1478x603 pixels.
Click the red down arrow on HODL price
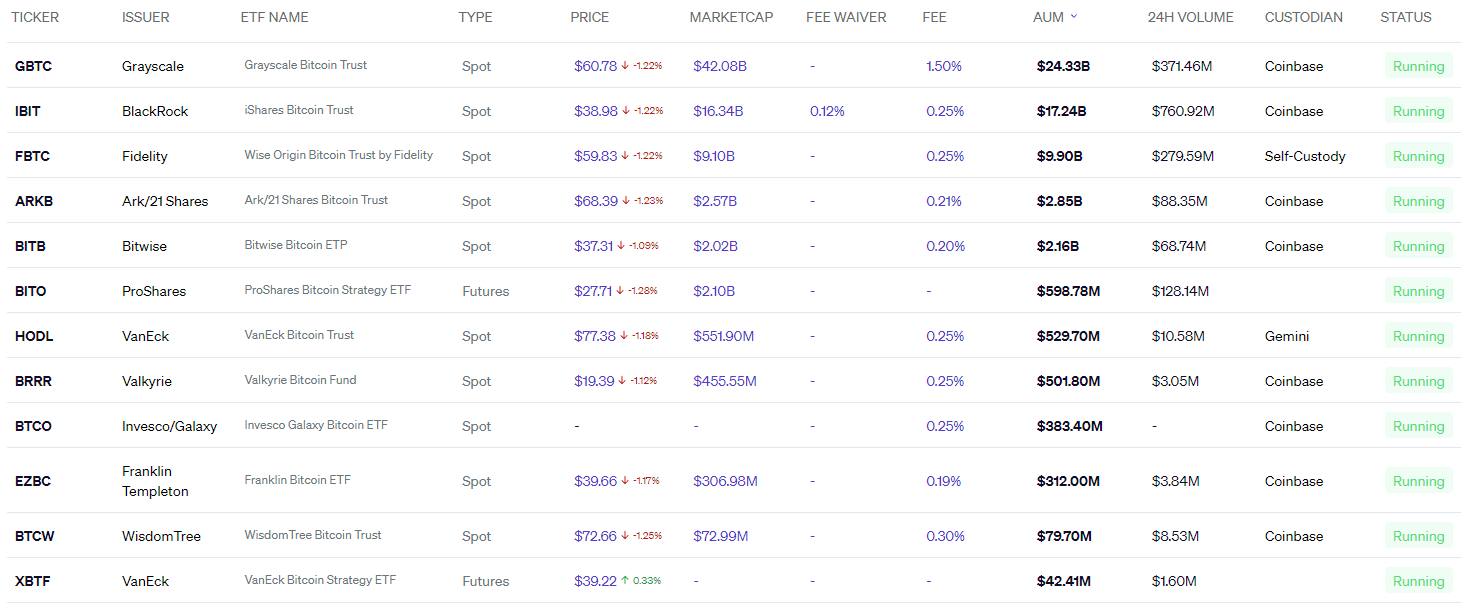point(624,336)
